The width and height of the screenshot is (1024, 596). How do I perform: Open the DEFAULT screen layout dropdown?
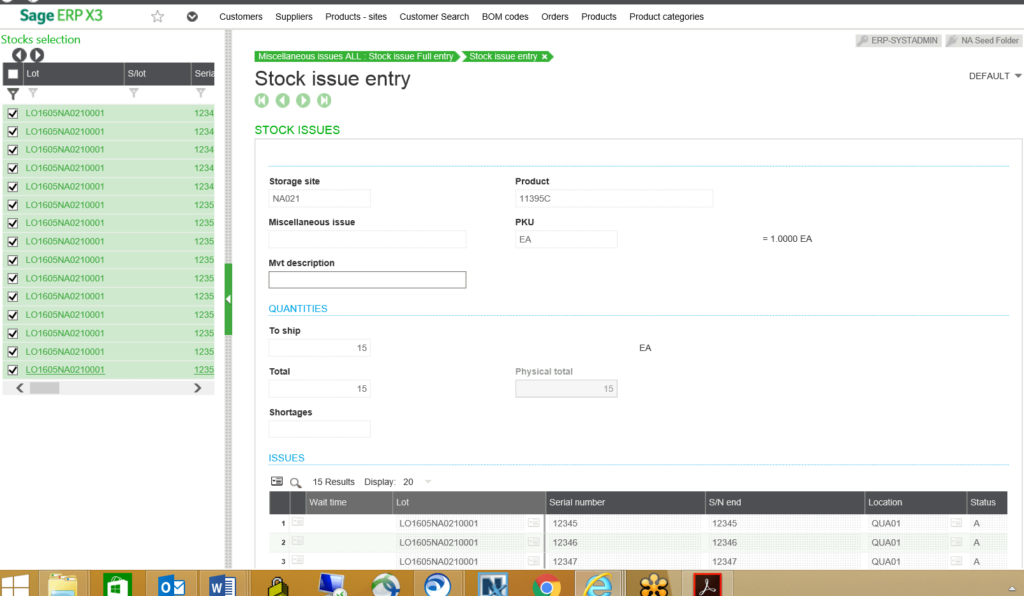pos(993,75)
